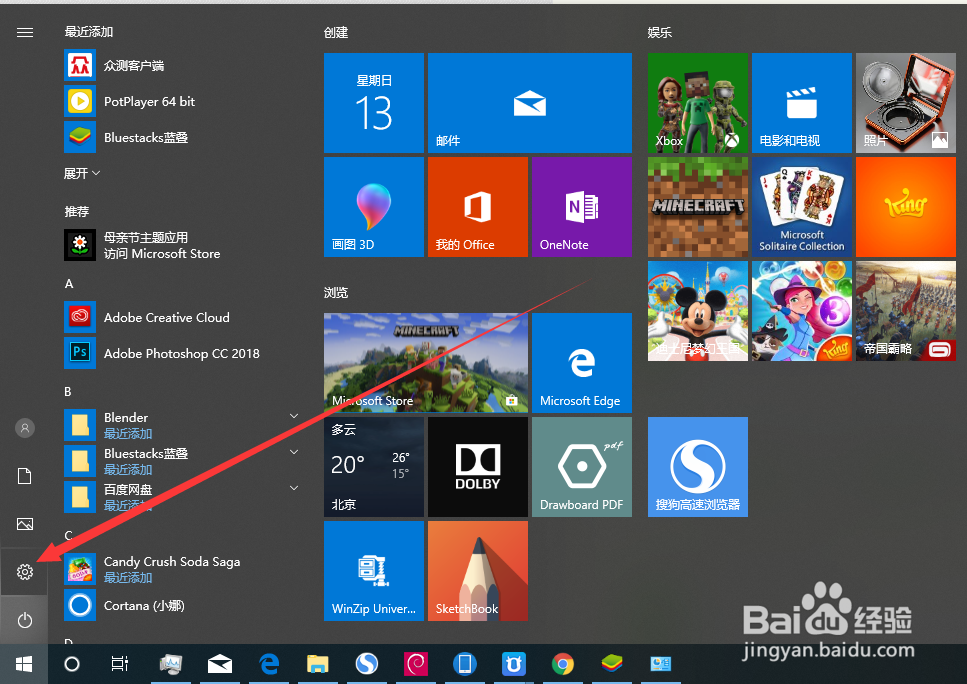Open the Mickey Mouse Disney game tile
This screenshot has height=684, width=967.
point(697,311)
